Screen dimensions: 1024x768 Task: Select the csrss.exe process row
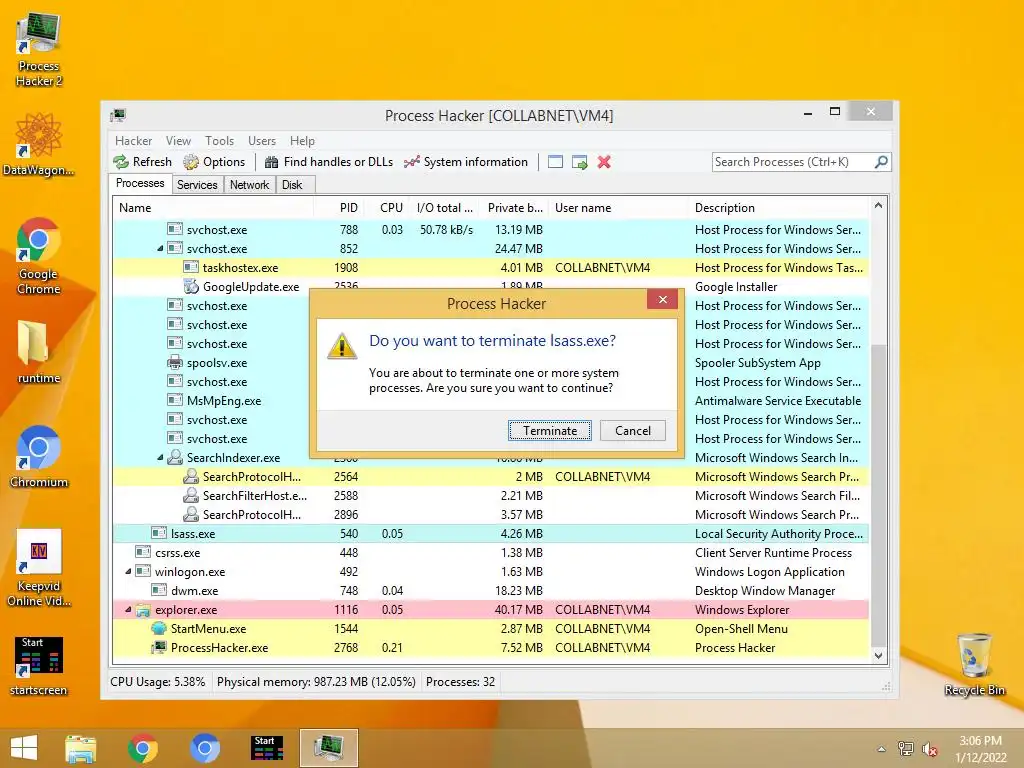pyautogui.click(x=491, y=552)
